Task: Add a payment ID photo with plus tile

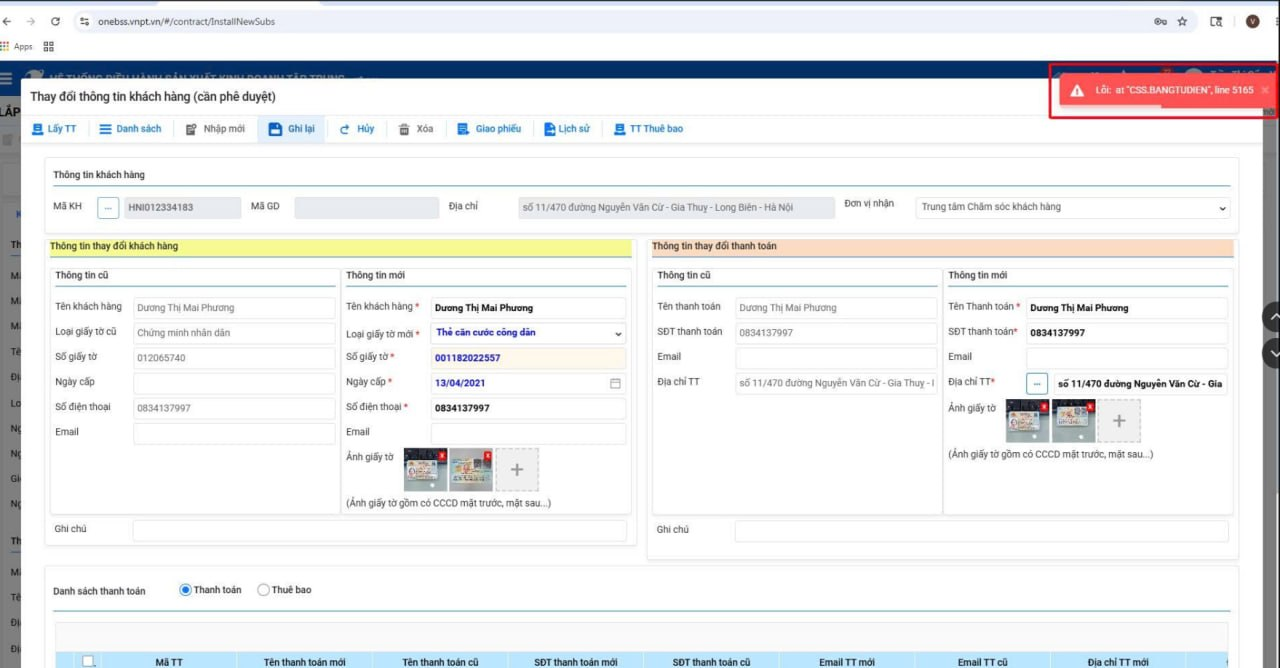Action: (x=1119, y=421)
